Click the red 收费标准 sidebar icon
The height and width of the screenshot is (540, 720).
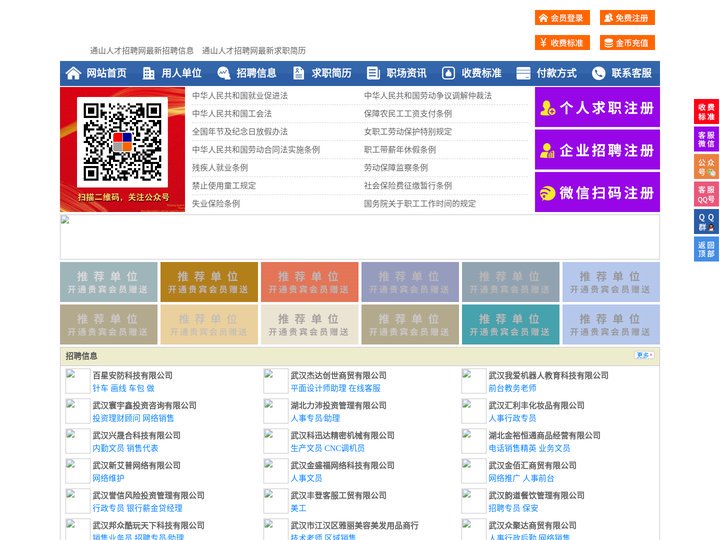point(706,112)
